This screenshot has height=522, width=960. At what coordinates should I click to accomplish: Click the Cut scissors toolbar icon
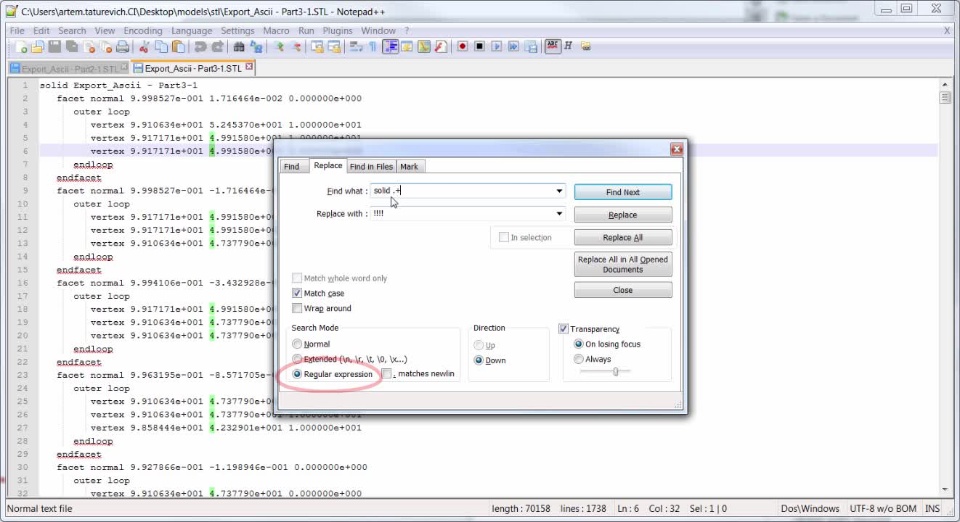coord(144,47)
